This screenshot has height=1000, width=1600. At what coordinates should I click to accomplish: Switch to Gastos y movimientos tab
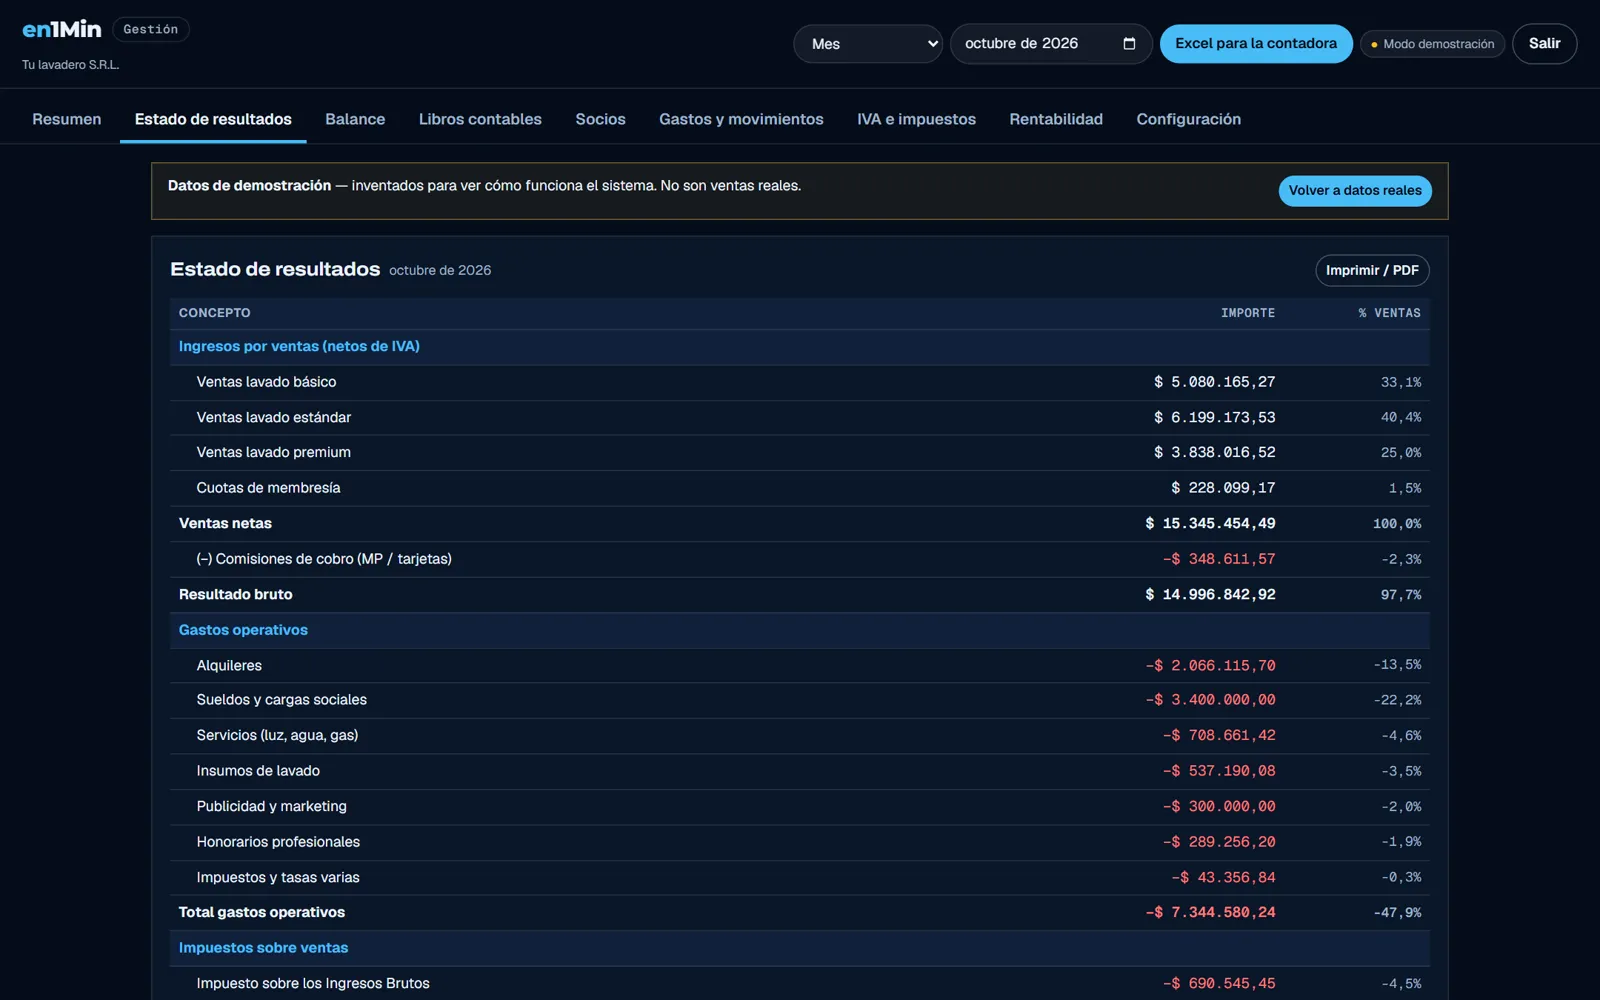pos(741,119)
